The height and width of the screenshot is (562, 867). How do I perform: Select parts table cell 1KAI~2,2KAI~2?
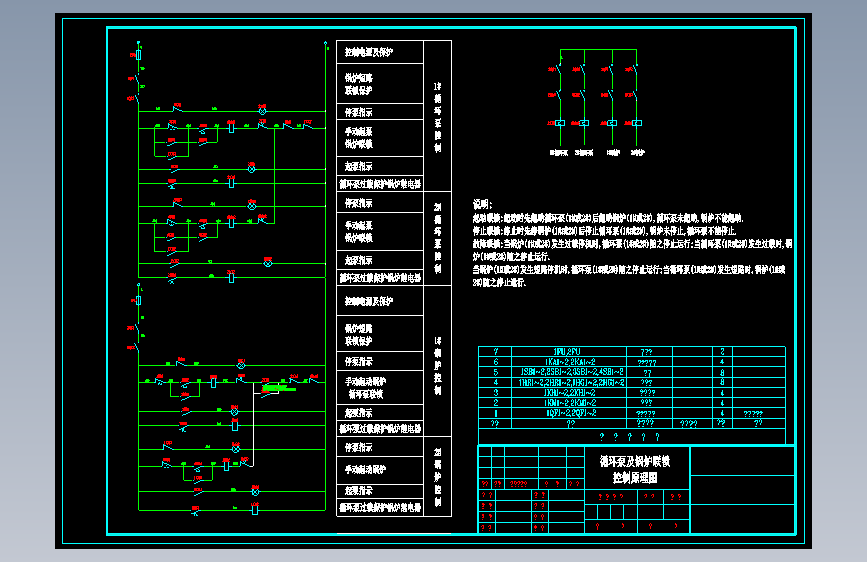tap(568, 362)
